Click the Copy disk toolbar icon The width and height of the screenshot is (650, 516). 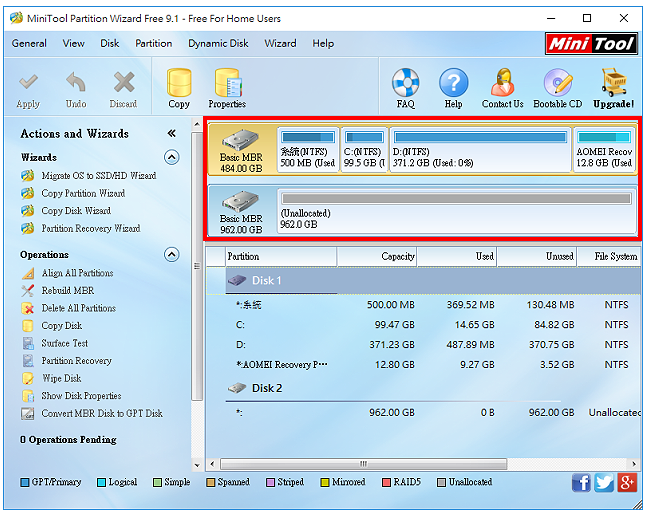pos(179,82)
